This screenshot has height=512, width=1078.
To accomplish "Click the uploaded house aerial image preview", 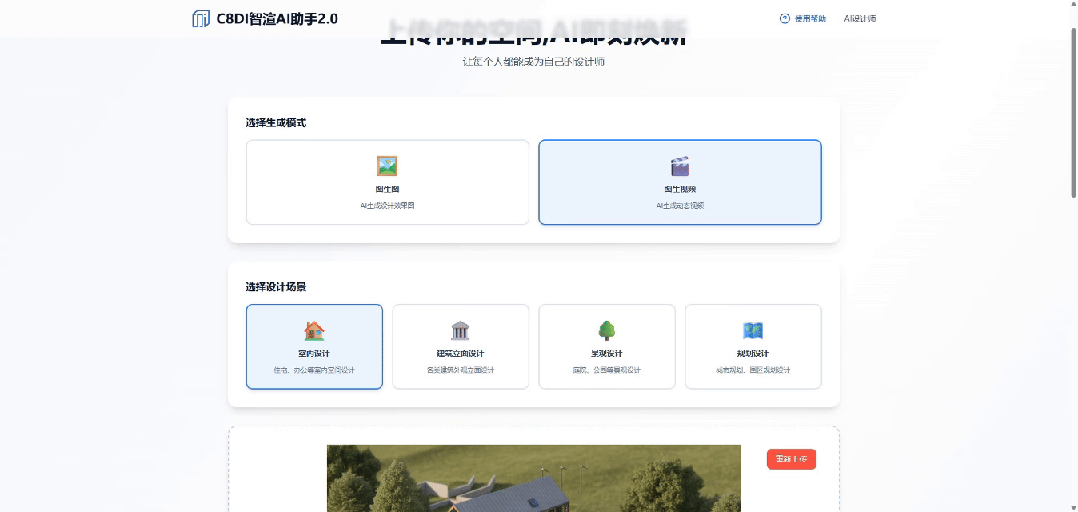I will 533,480.
